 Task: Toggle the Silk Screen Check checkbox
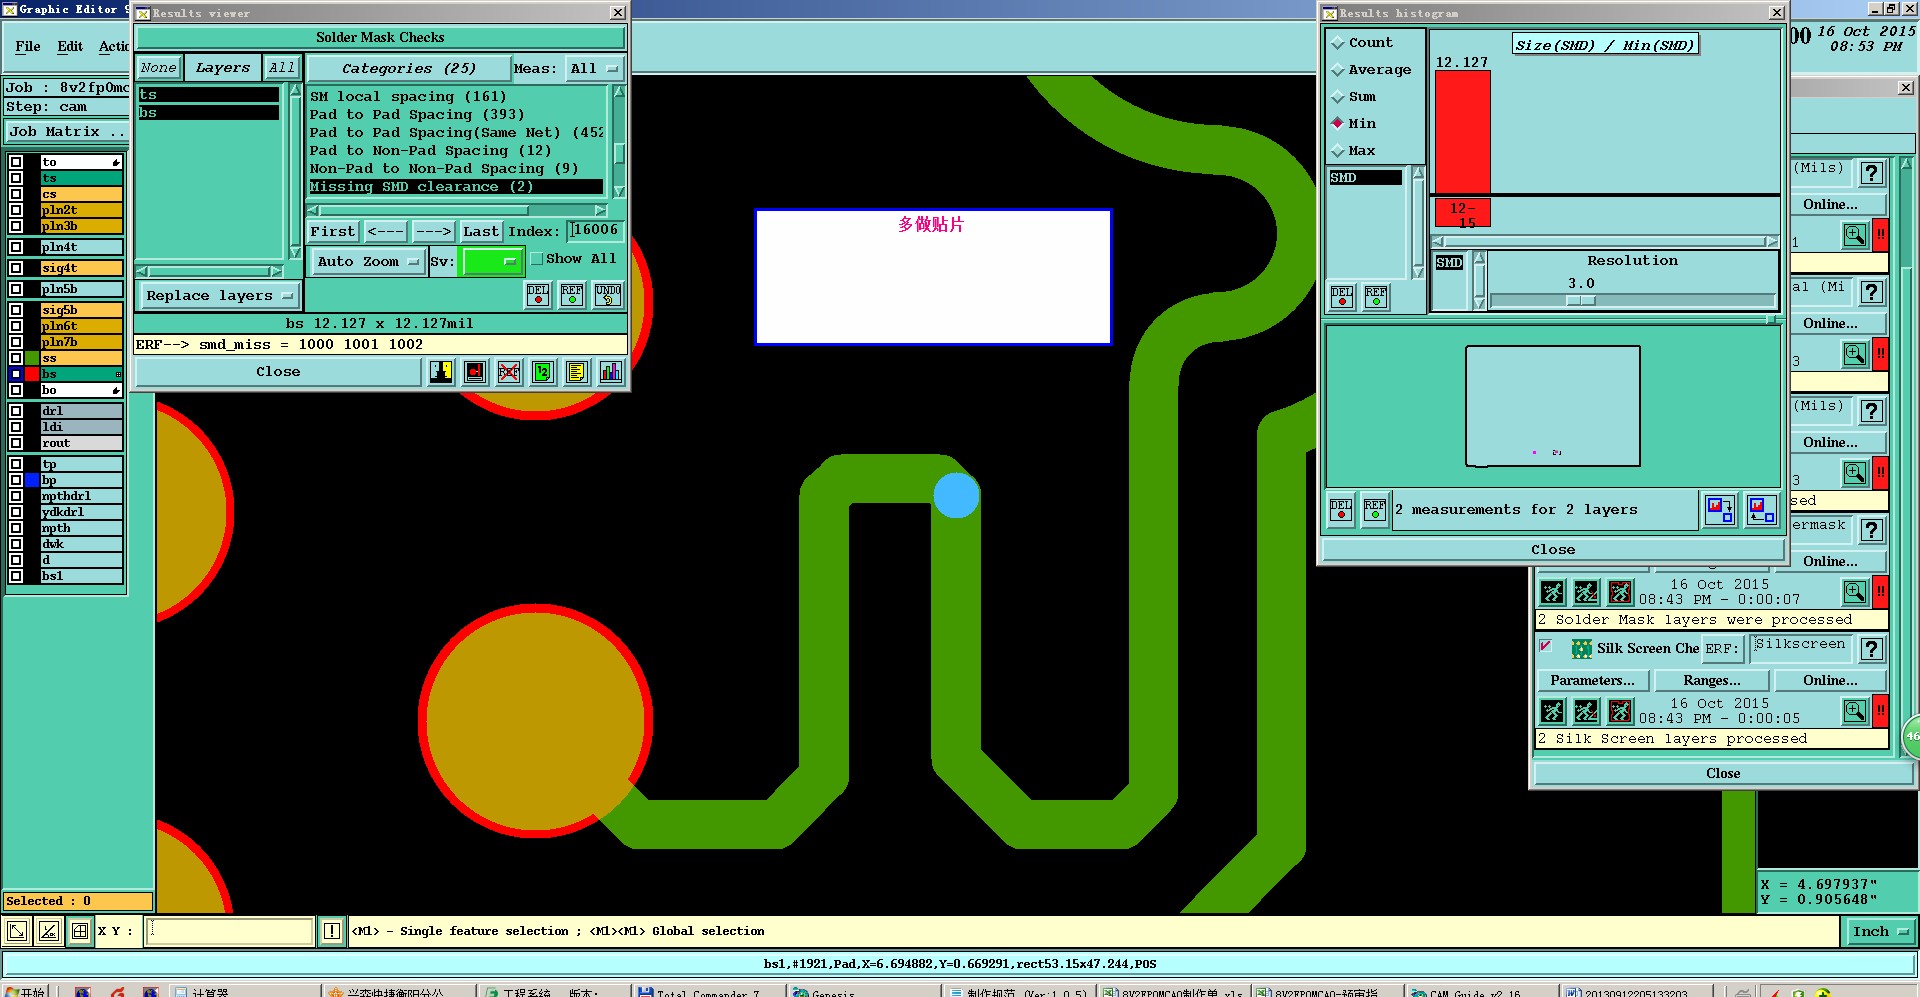(x=1545, y=646)
